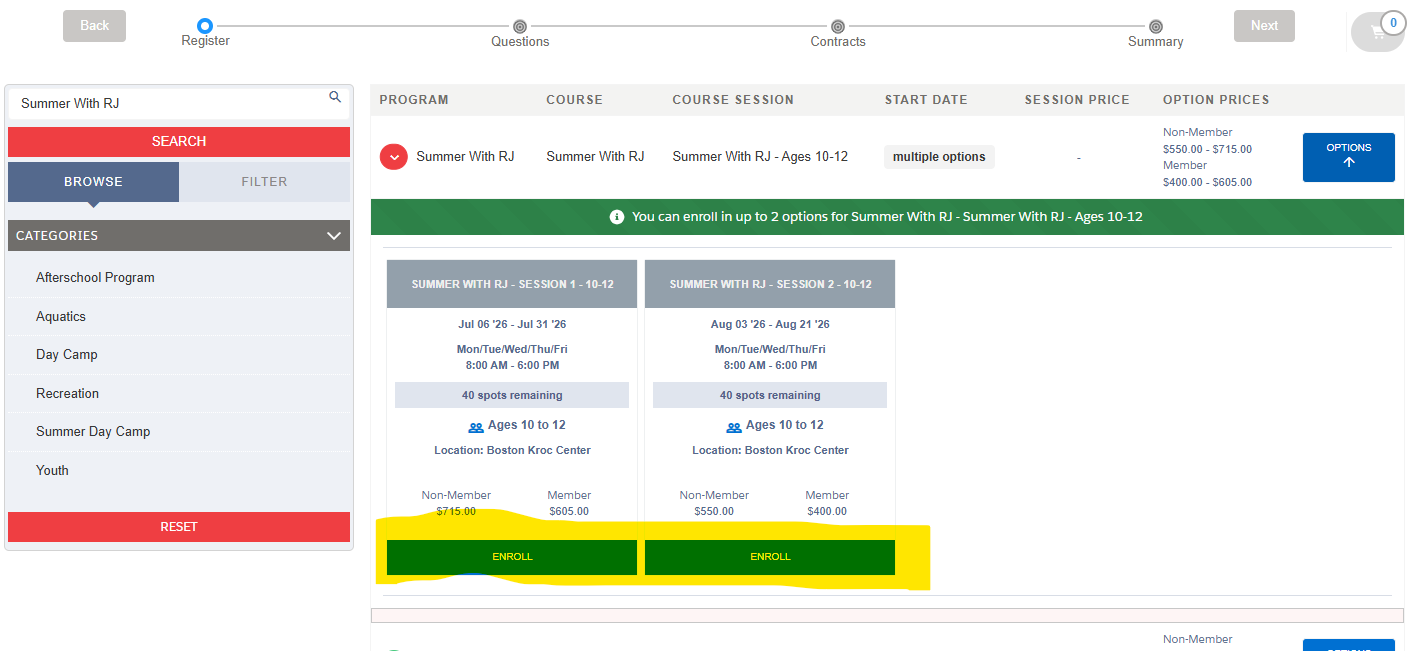Viewport: 1416px width, 651px height.
Task: Click the COURSE SESSION column header
Action: (733, 100)
